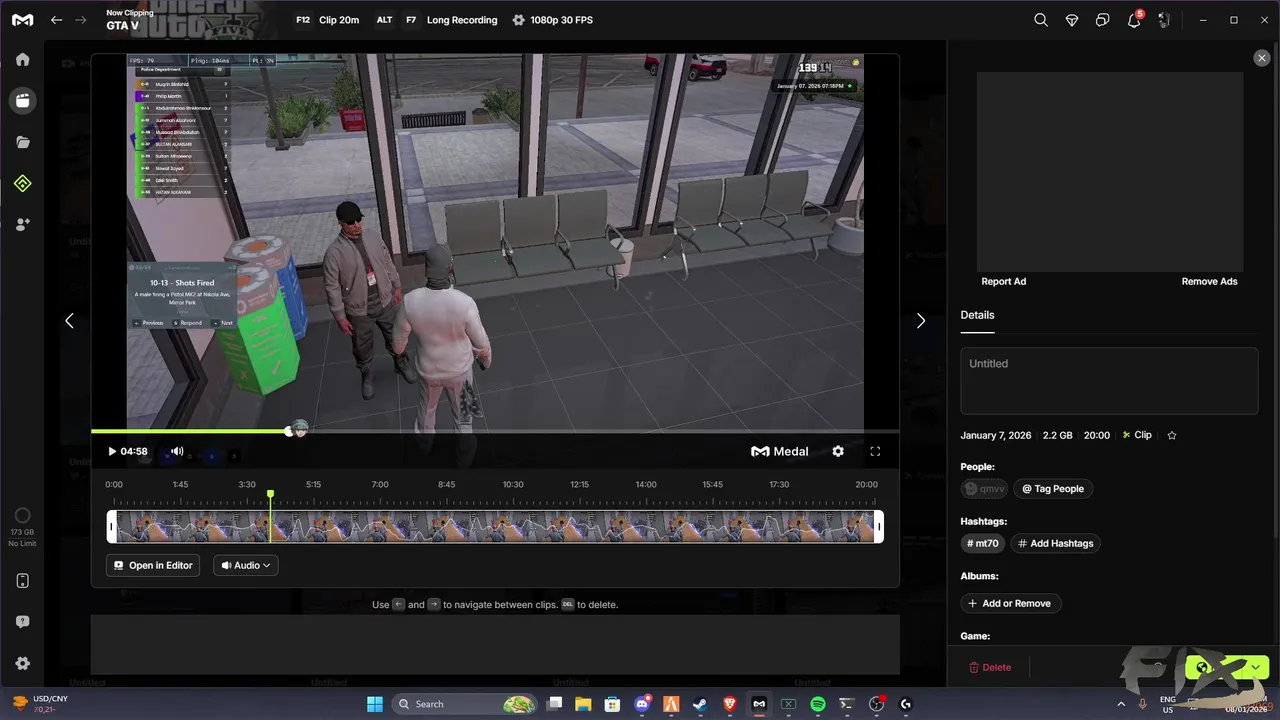Click the Medal watermark in the player
The image size is (1280, 720).
pyautogui.click(x=779, y=451)
